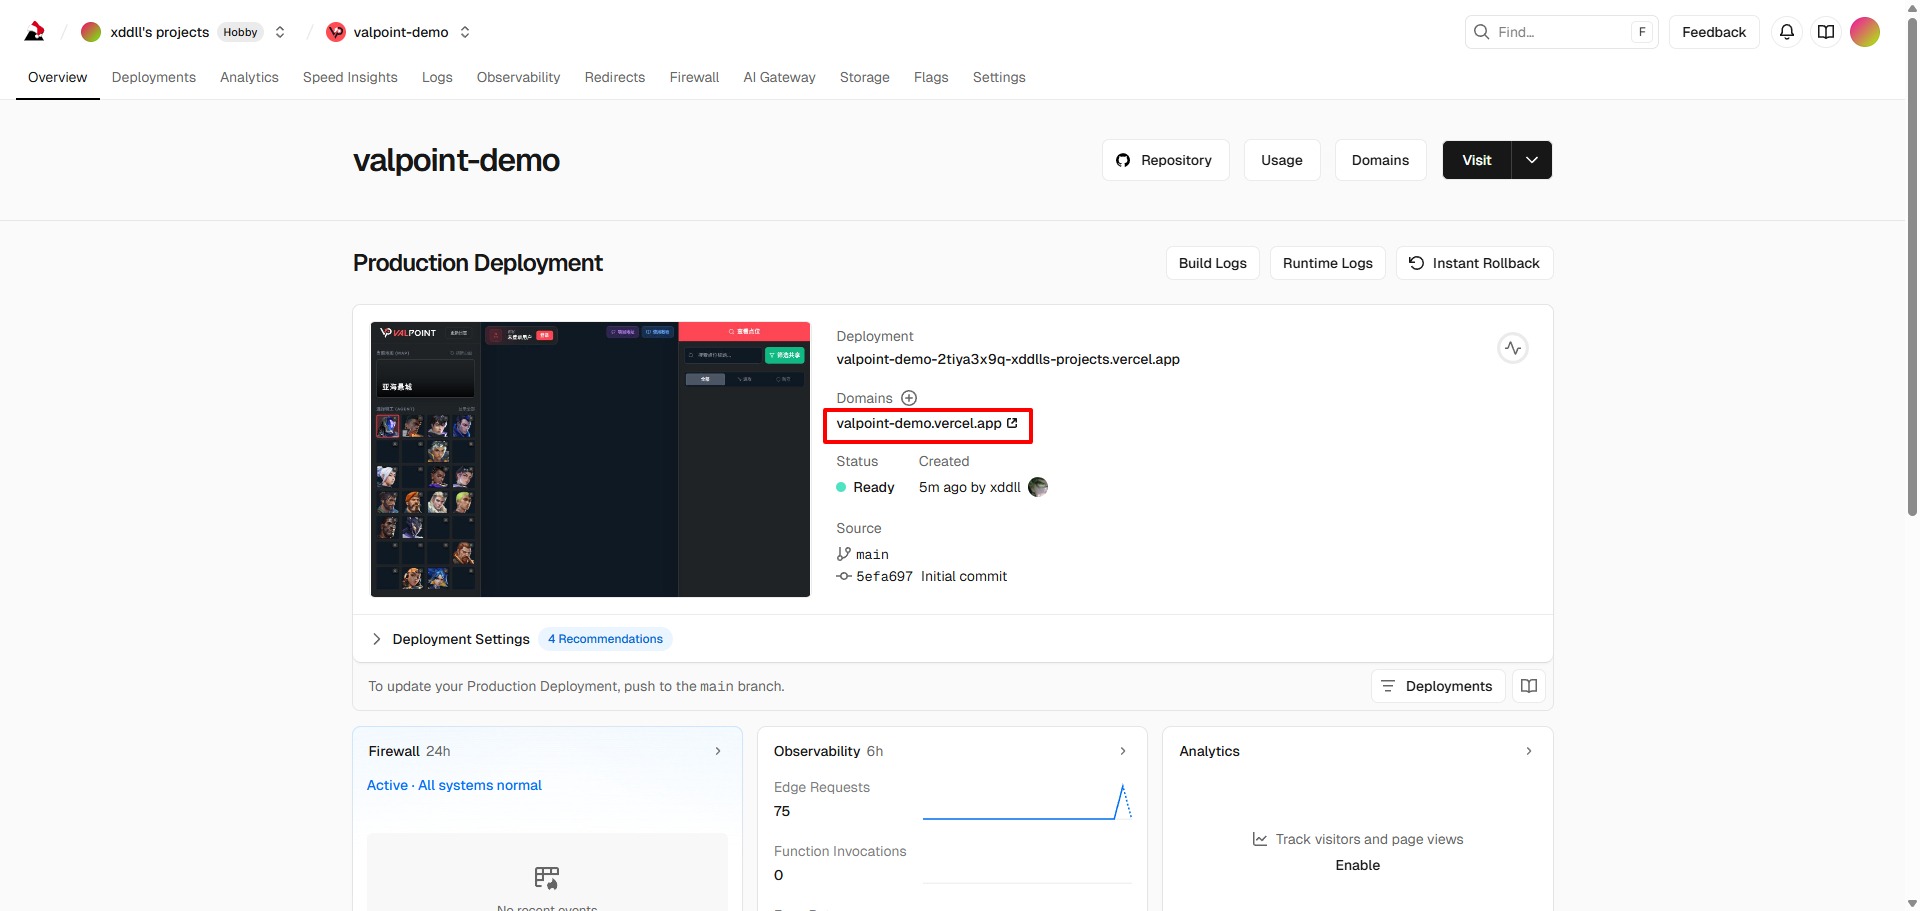The height and width of the screenshot is (911, 1920).
Task: Open Build Logs
Action: (1213, 263)
